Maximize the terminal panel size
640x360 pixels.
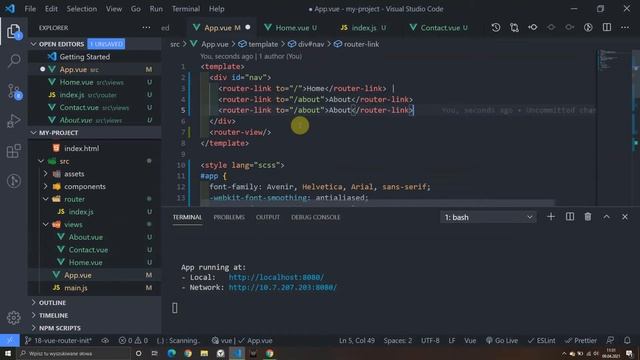tap(607, 217)
